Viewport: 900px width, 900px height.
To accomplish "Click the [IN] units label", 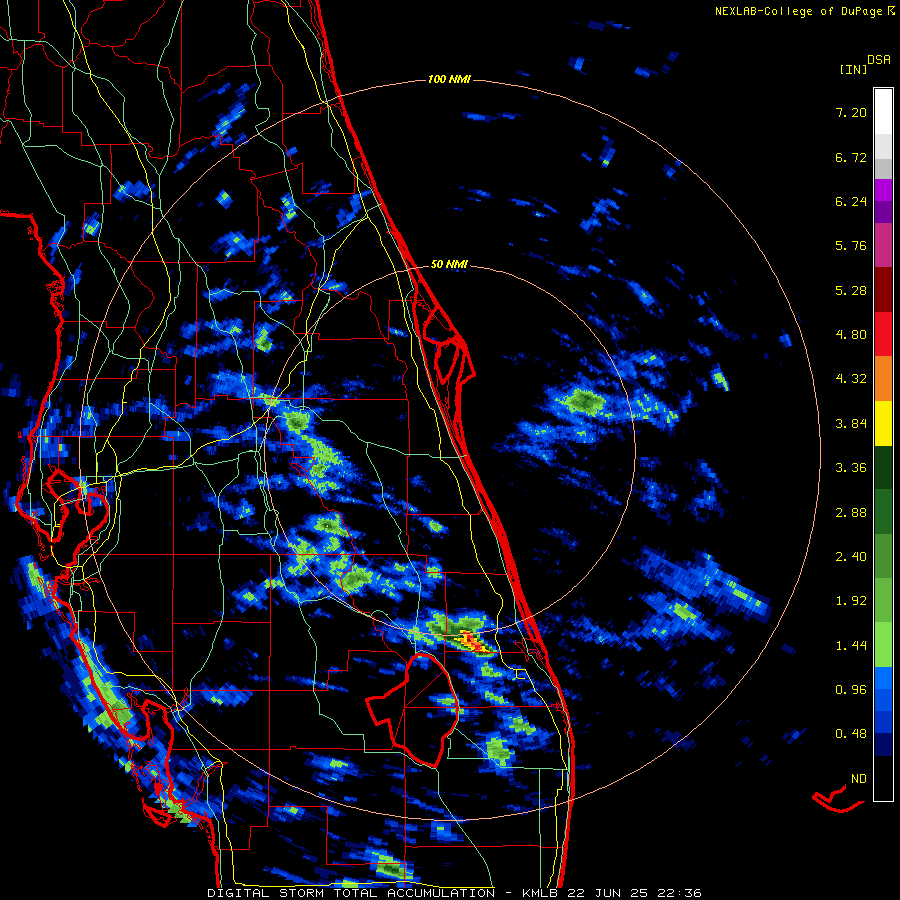I will coord(854,69).
